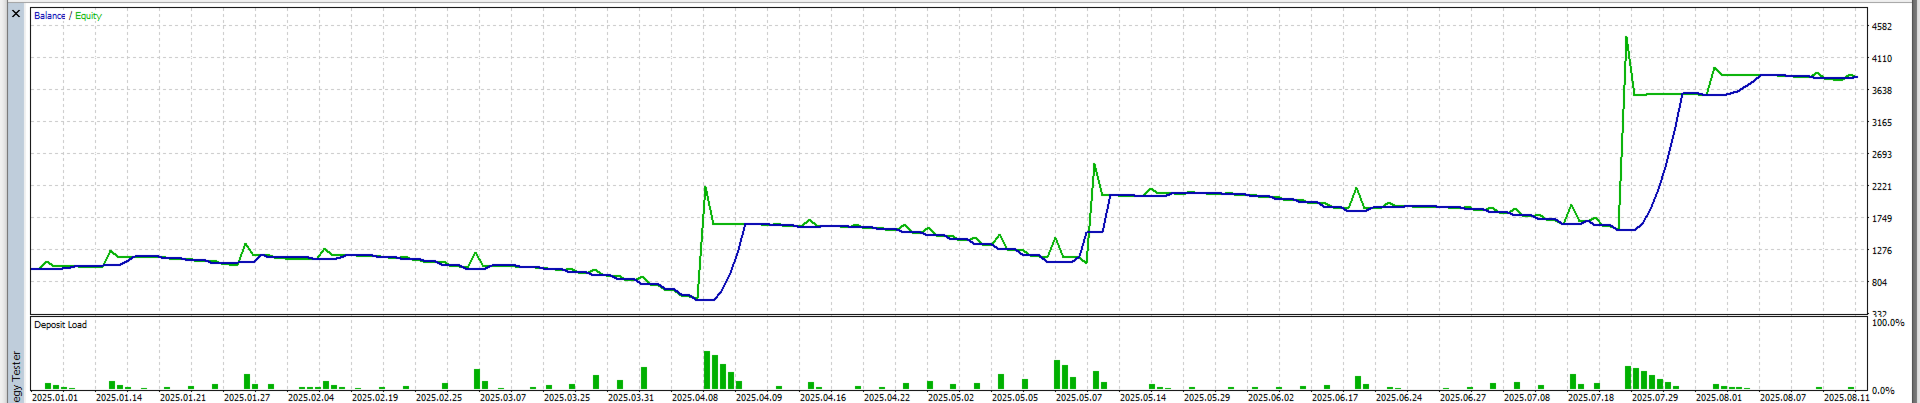Click the 2025.08.11 date label
This screenshot has height=403, width=1920.
(1847, 398)
